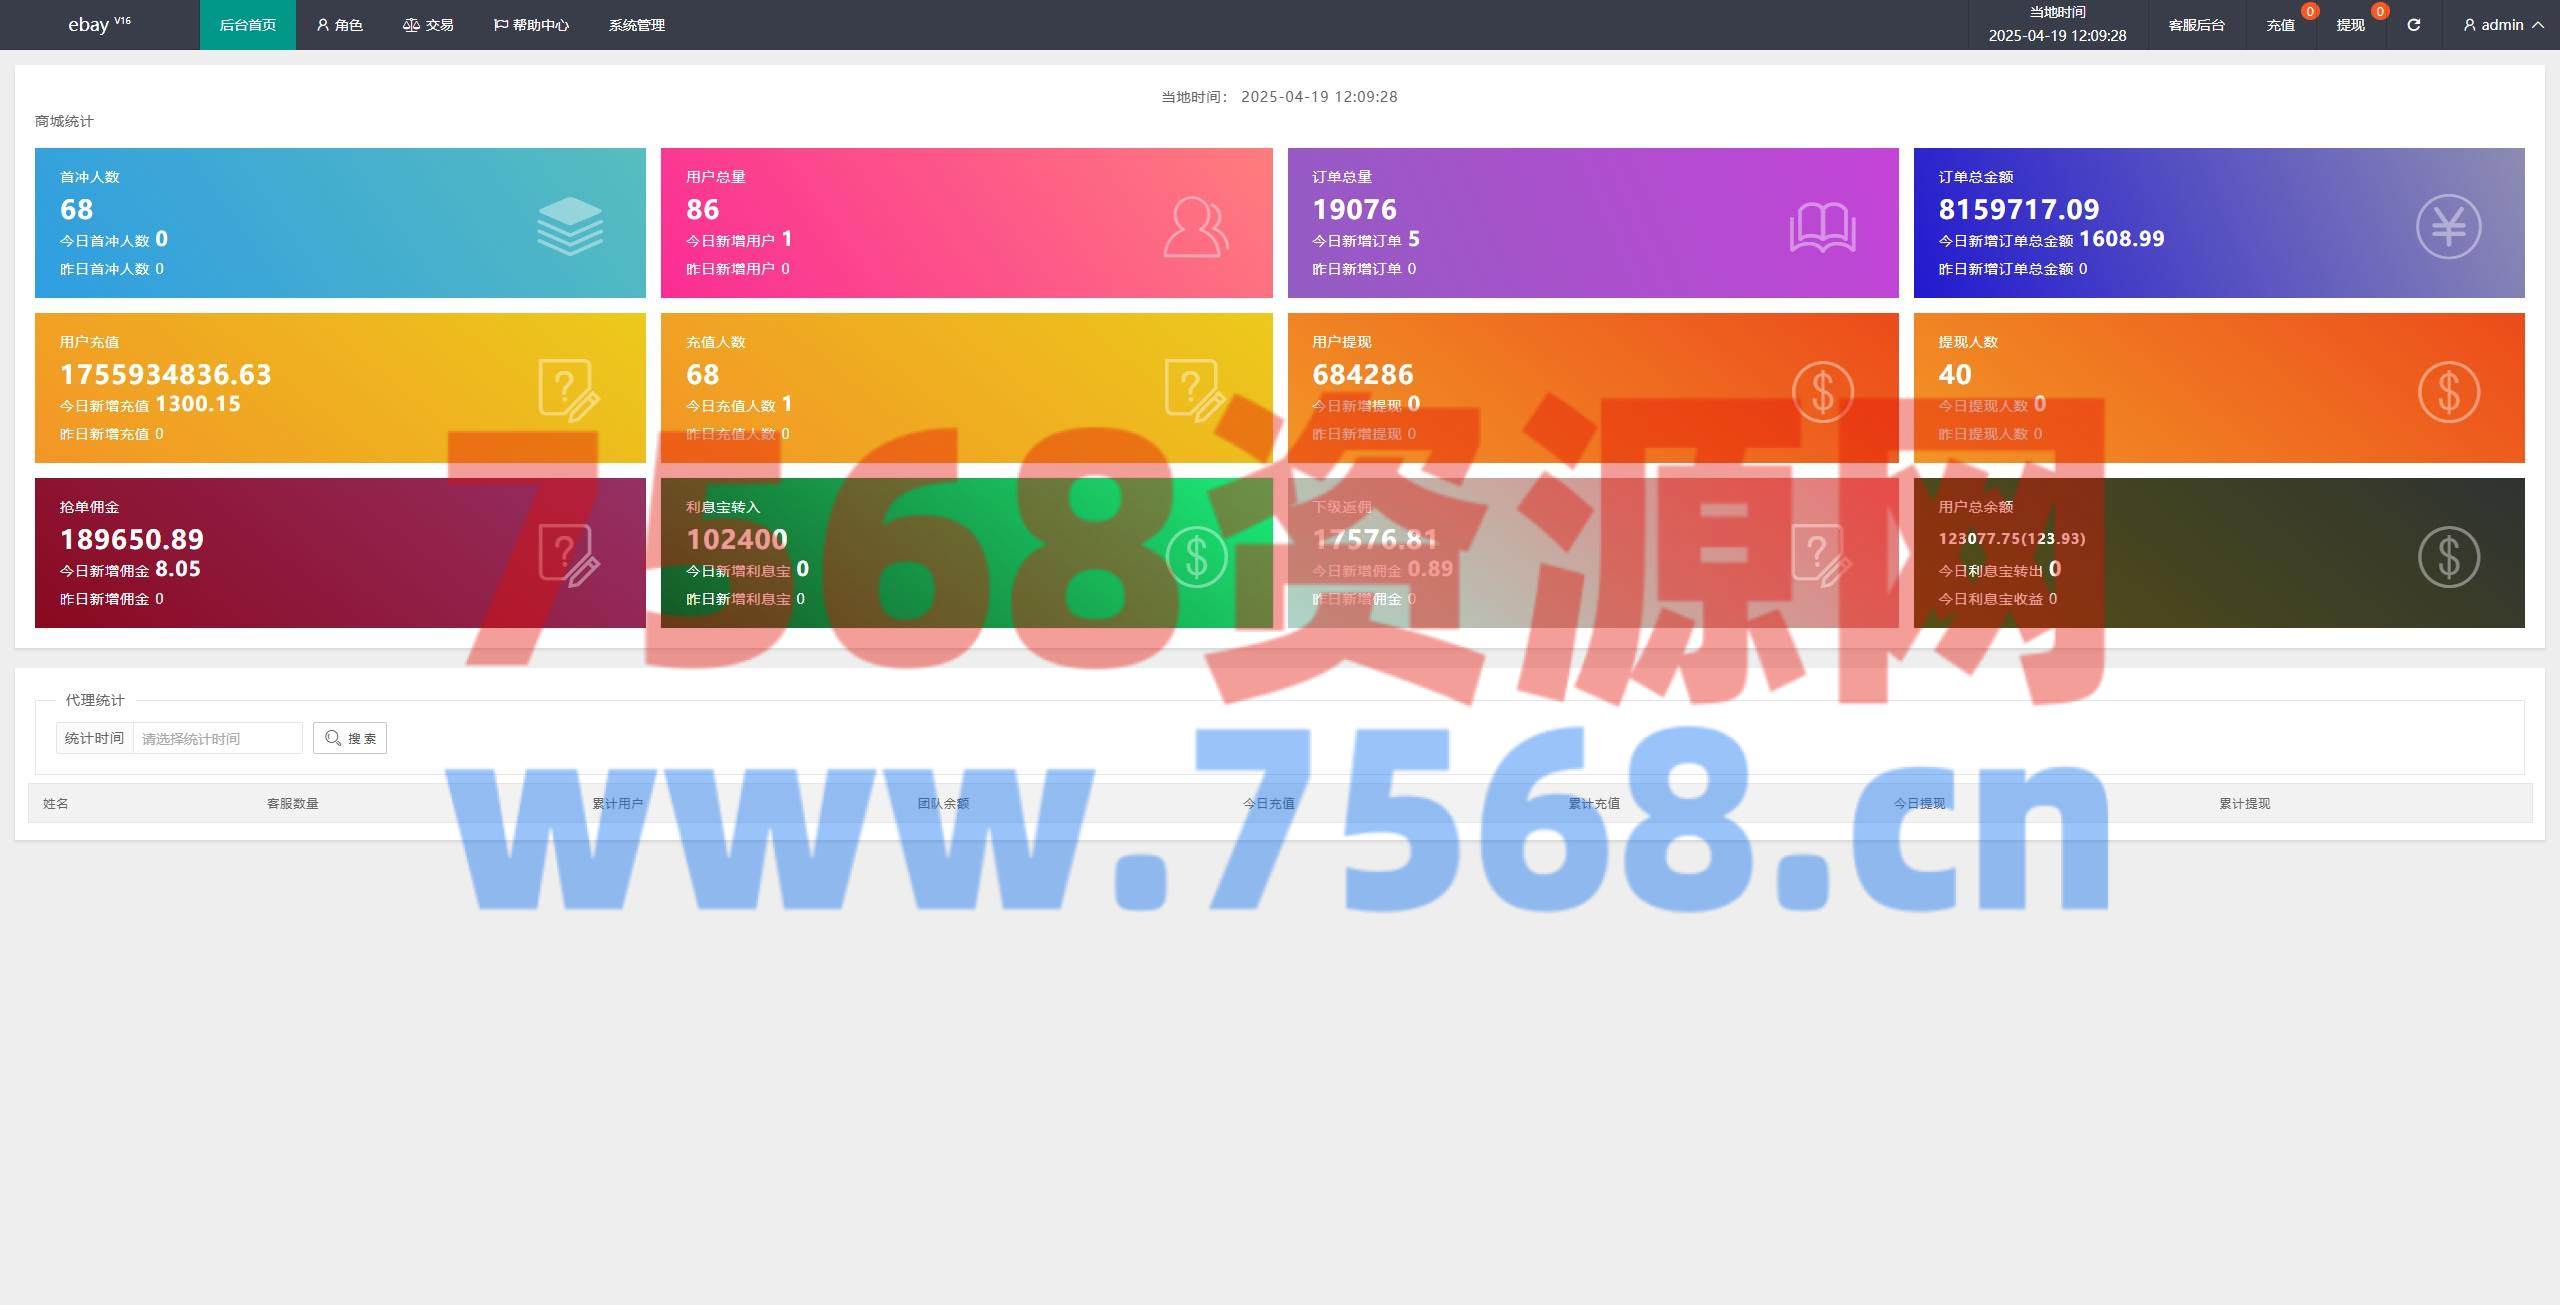Click the edit note icon on 抢单佣金 card
The image size is (2560, 1305).
[x=569, y=556]
